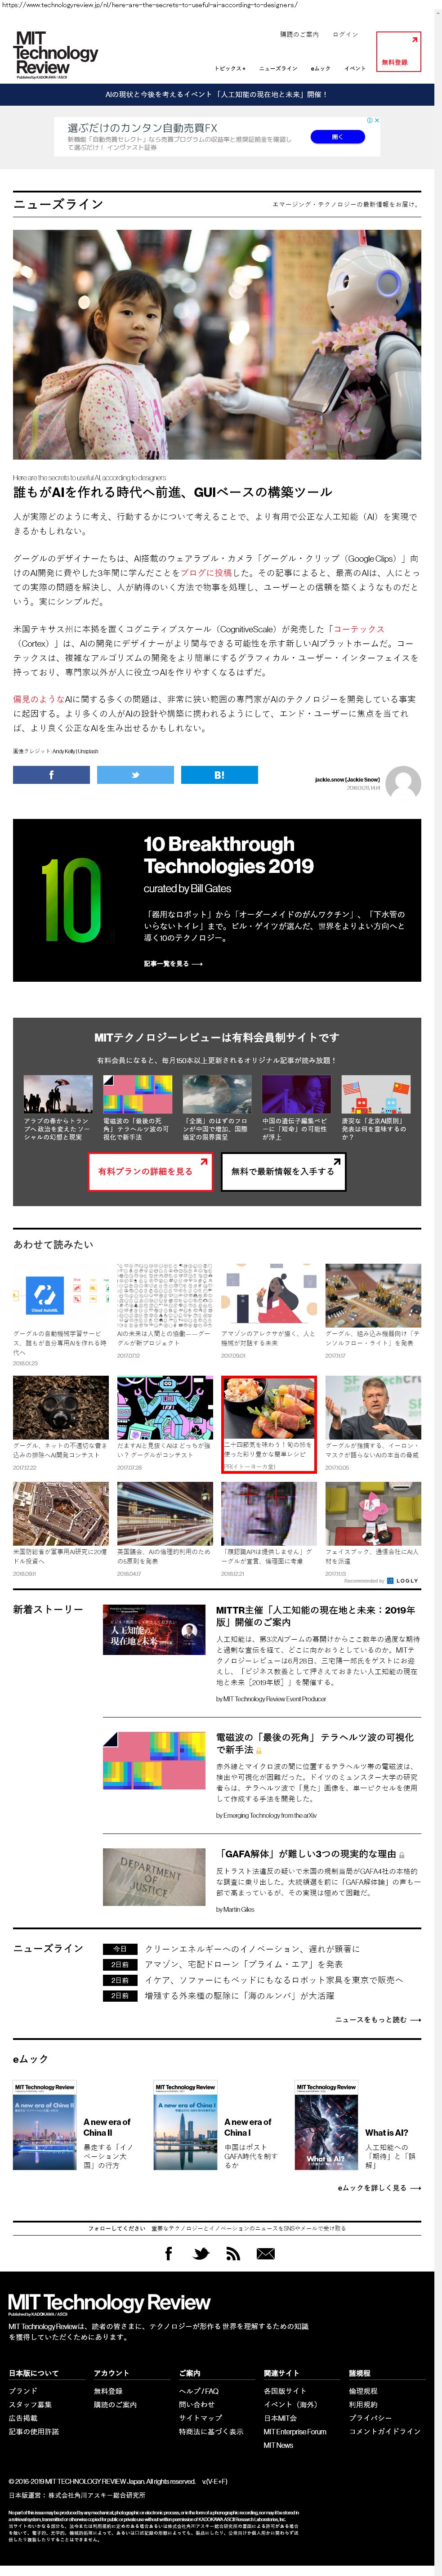This screenshot has width=442, height=2576.
Task: Open the アラブの春 article thumbnail
Action: (x=58, y=1095)
